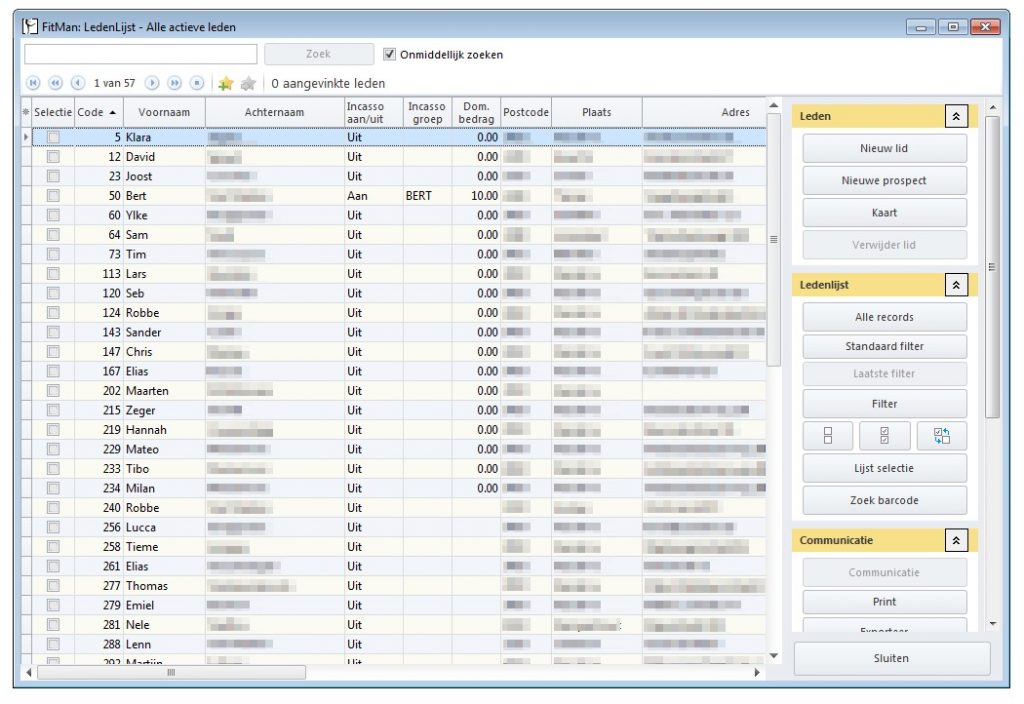Click the invert selection icon button
Image resolution: width=1024 pixels, height=704 pixels.
click(942, 435)
